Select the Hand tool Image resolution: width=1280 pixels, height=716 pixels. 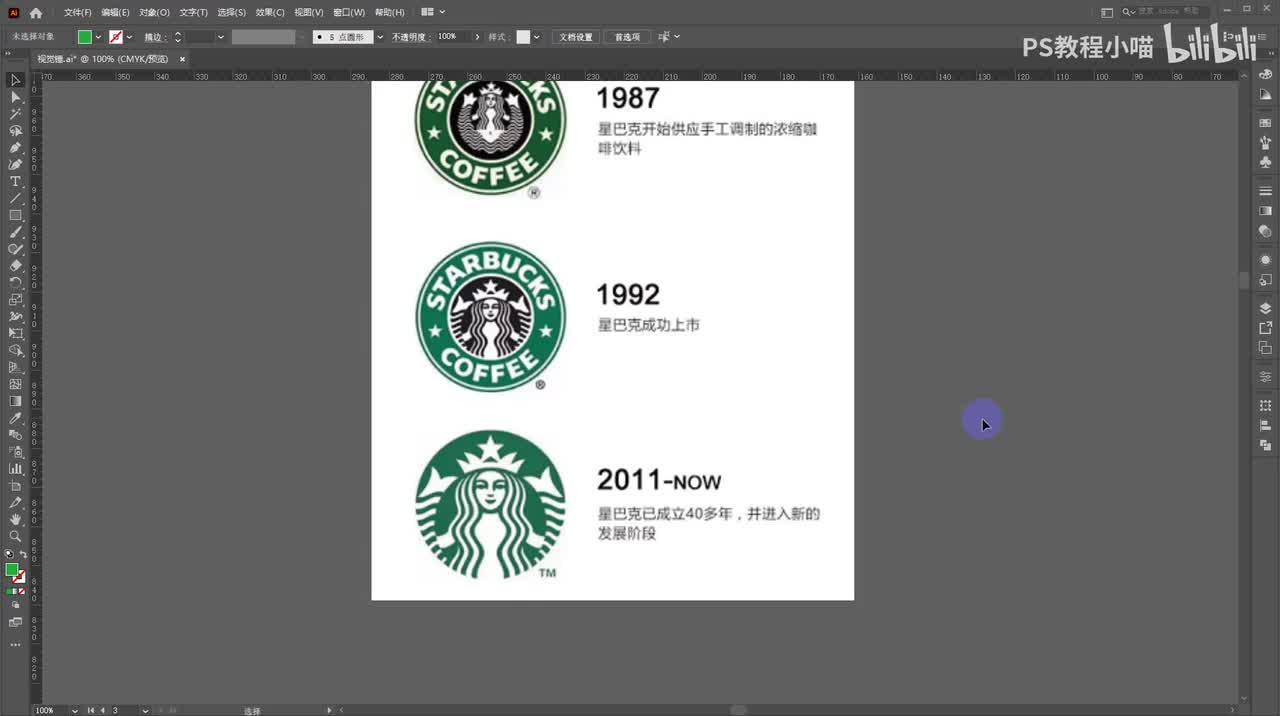[x=15, y=519]
